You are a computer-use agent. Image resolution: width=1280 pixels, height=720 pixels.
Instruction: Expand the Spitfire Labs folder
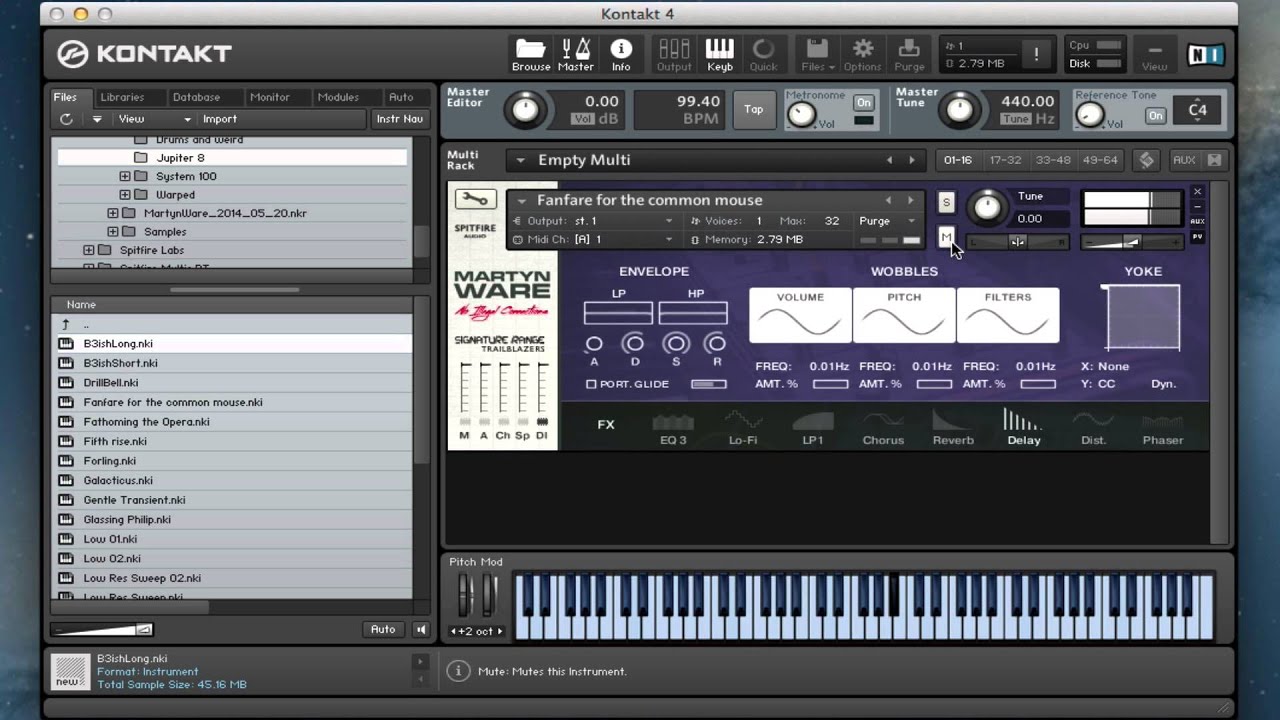tap(89, 250)
